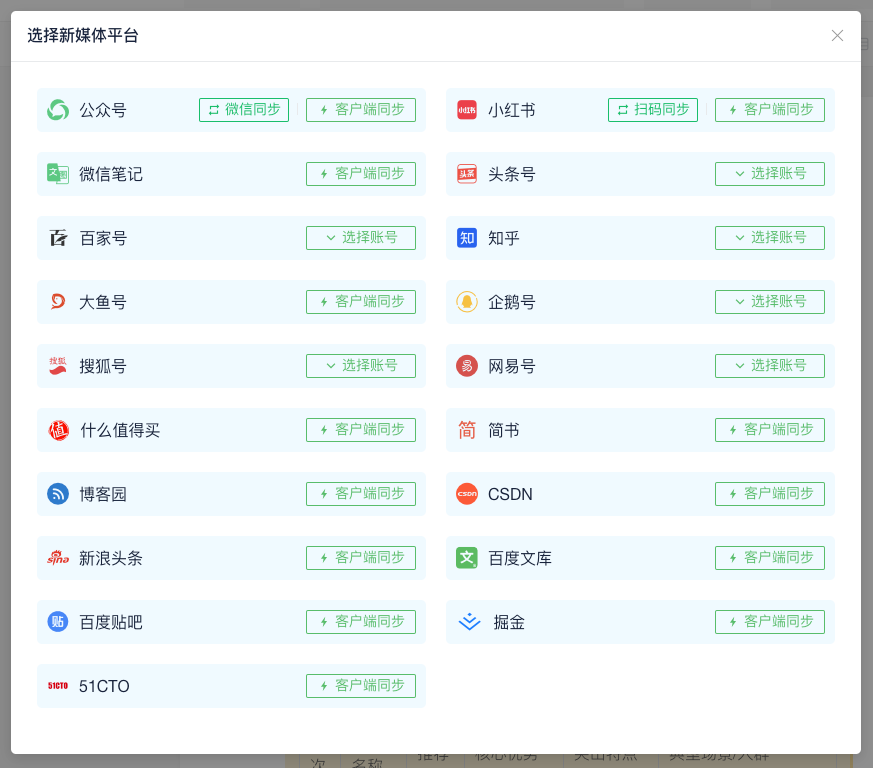Expand account selector for 网易号
The width and height of the screenshot is (873, 768).
pyautogui.click(x=769, y=366)
